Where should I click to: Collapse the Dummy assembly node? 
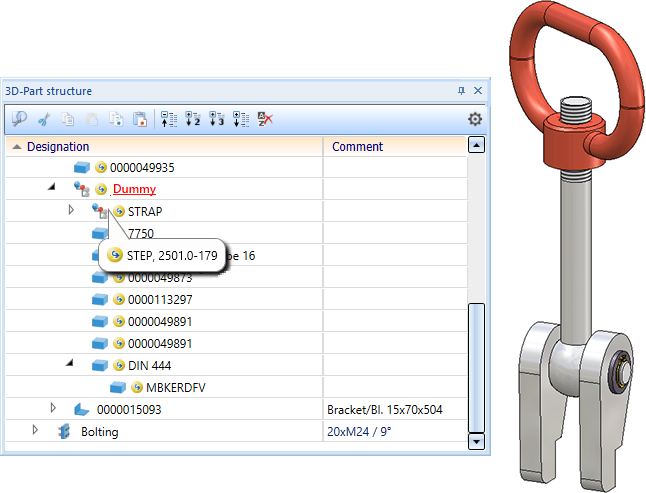click(52, 188)
